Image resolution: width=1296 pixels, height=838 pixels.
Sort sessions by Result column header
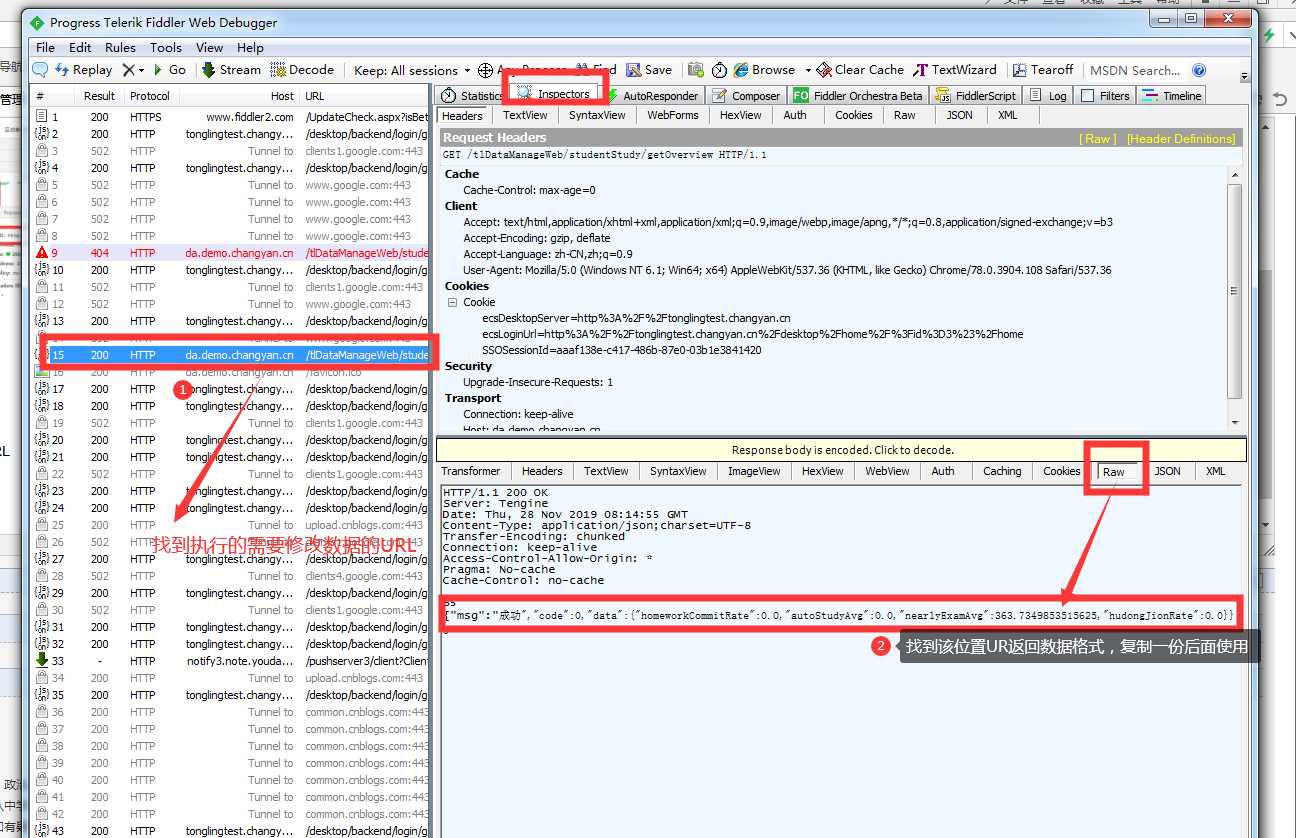[x=99, y=96]
